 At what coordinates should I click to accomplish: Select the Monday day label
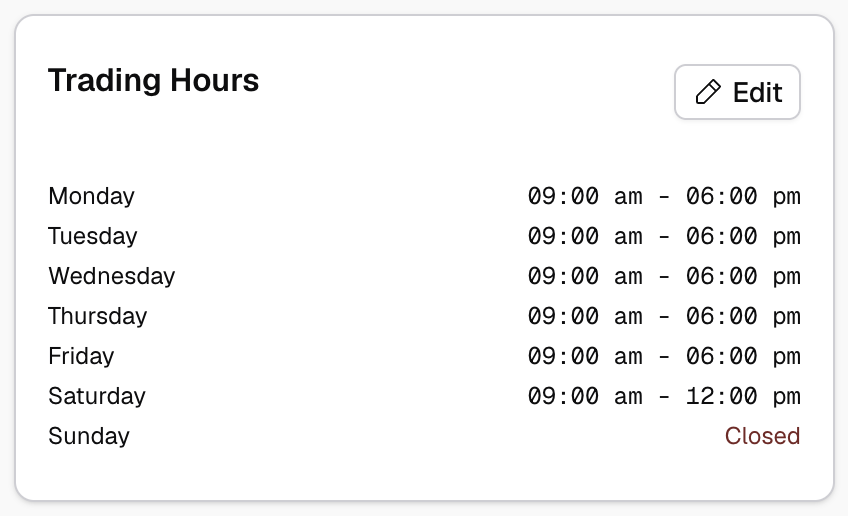[91, 196]
